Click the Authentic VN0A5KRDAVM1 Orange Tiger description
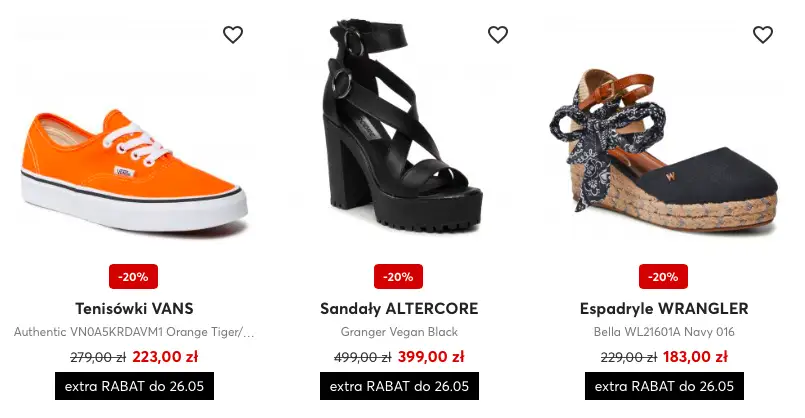805x418 pixels. pyautogui.click(x=134, y=332)
